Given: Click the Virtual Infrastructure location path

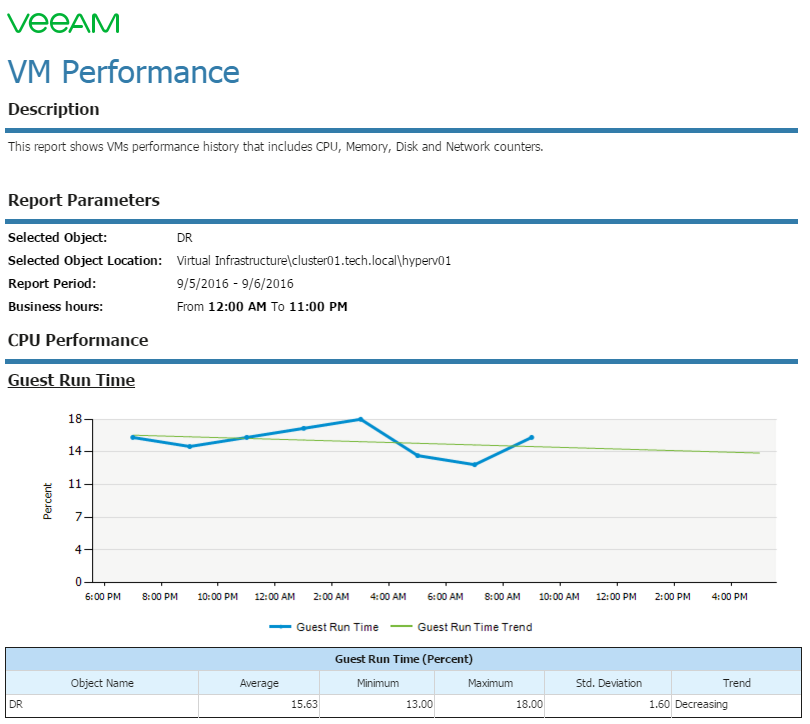Looking at the screenshot, I should click(314, 261).
